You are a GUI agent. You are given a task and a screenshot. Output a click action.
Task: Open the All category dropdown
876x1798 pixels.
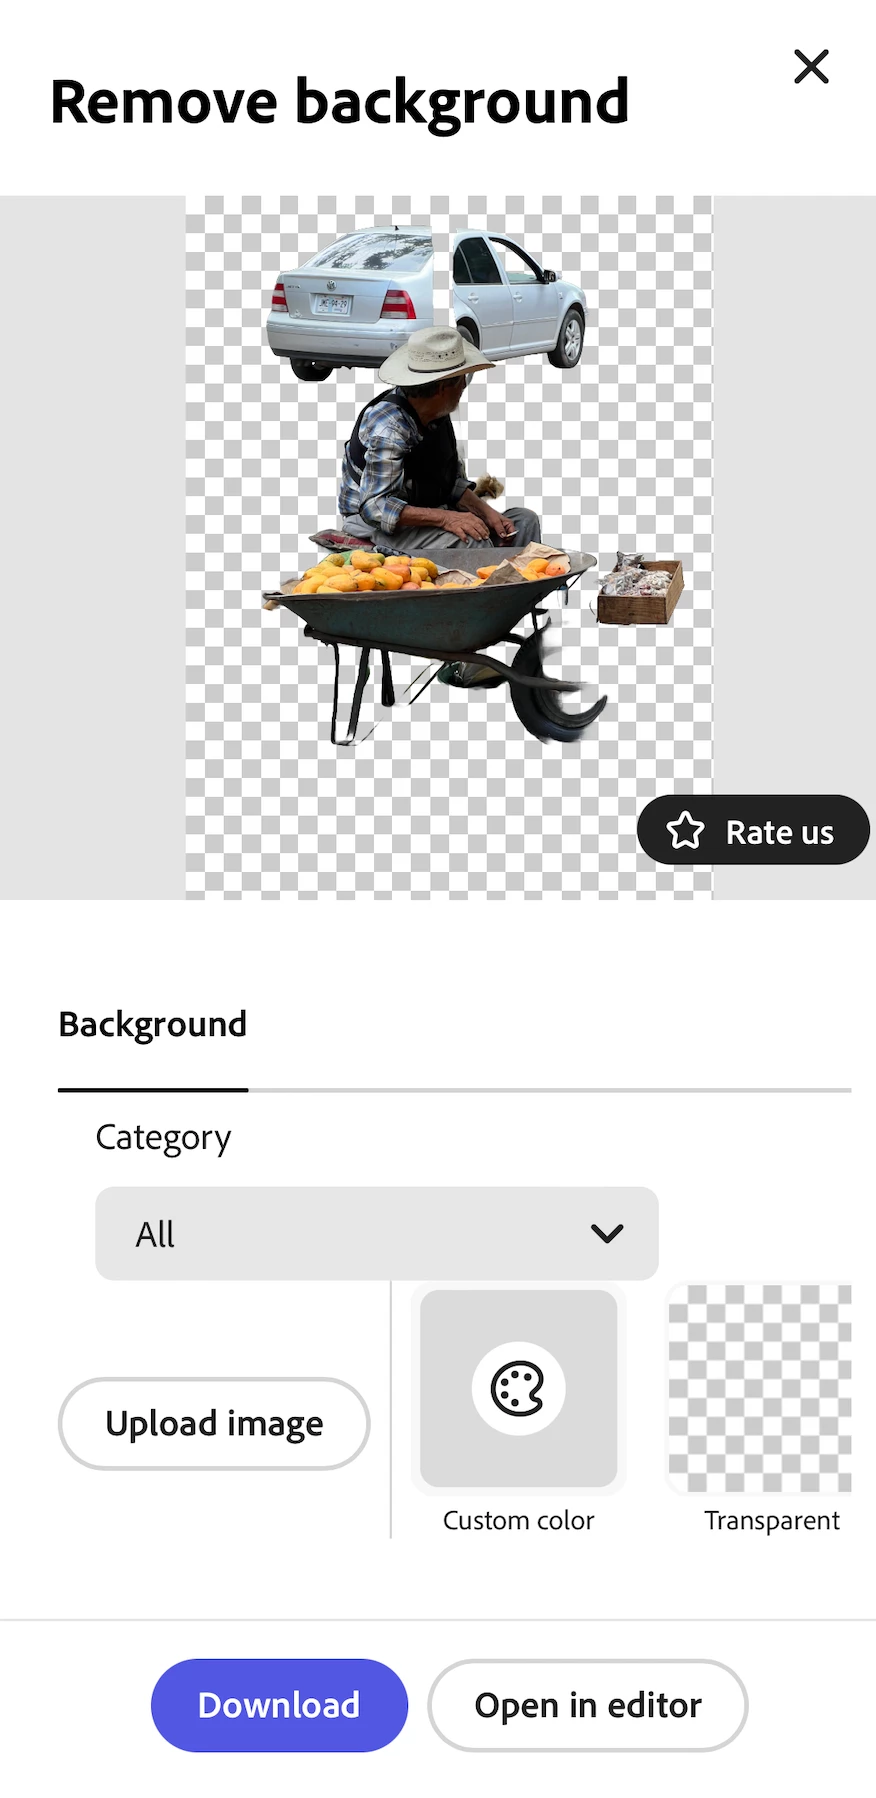pyautogui.click(x=377, y=1233)
